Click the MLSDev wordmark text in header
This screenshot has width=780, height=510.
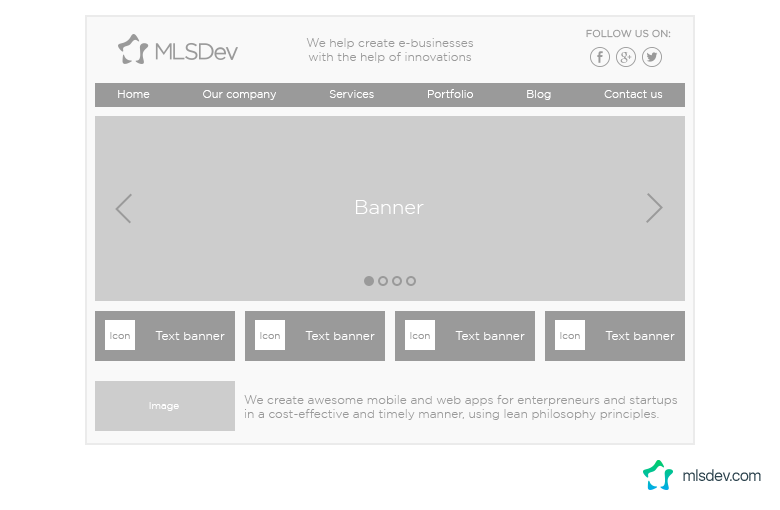click(x=196, y=52)
